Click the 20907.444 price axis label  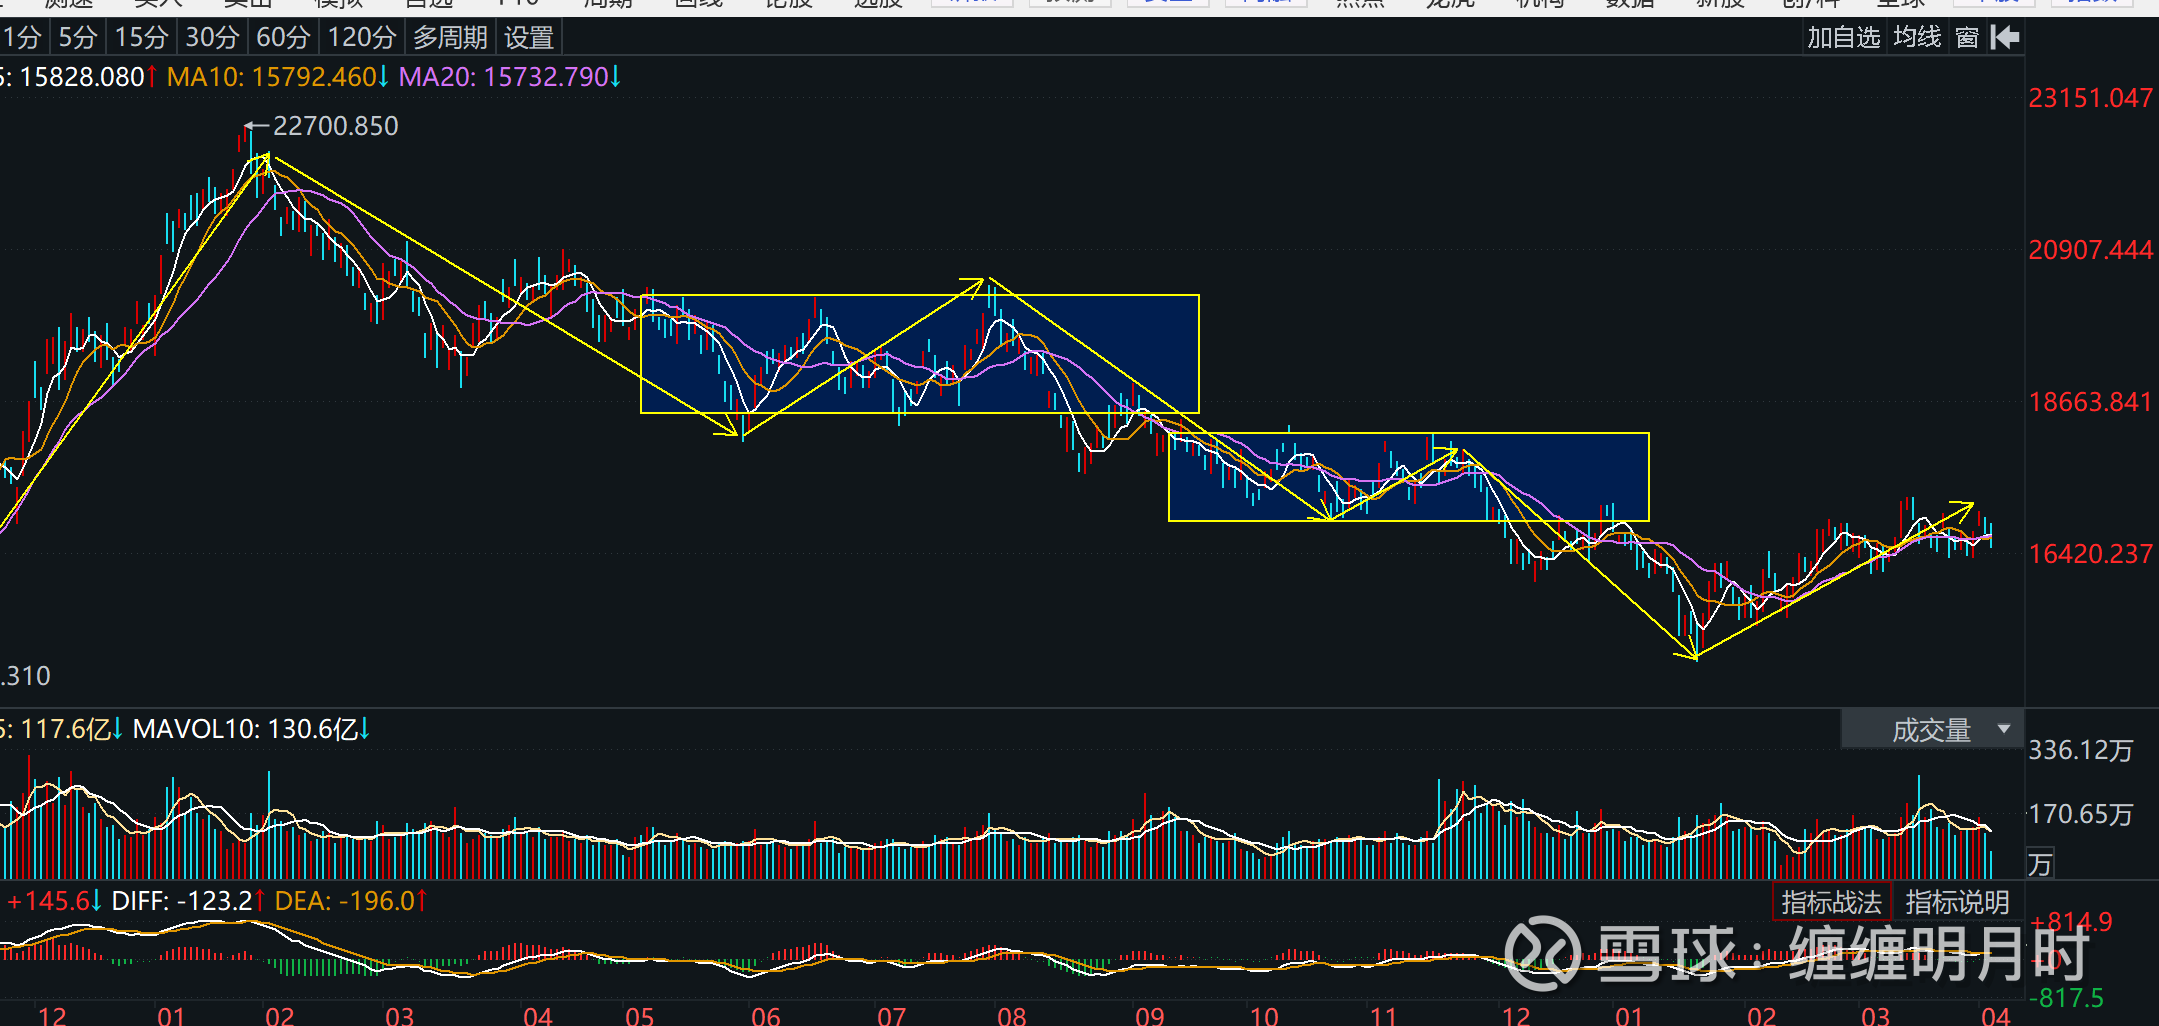coord(2090,250)
